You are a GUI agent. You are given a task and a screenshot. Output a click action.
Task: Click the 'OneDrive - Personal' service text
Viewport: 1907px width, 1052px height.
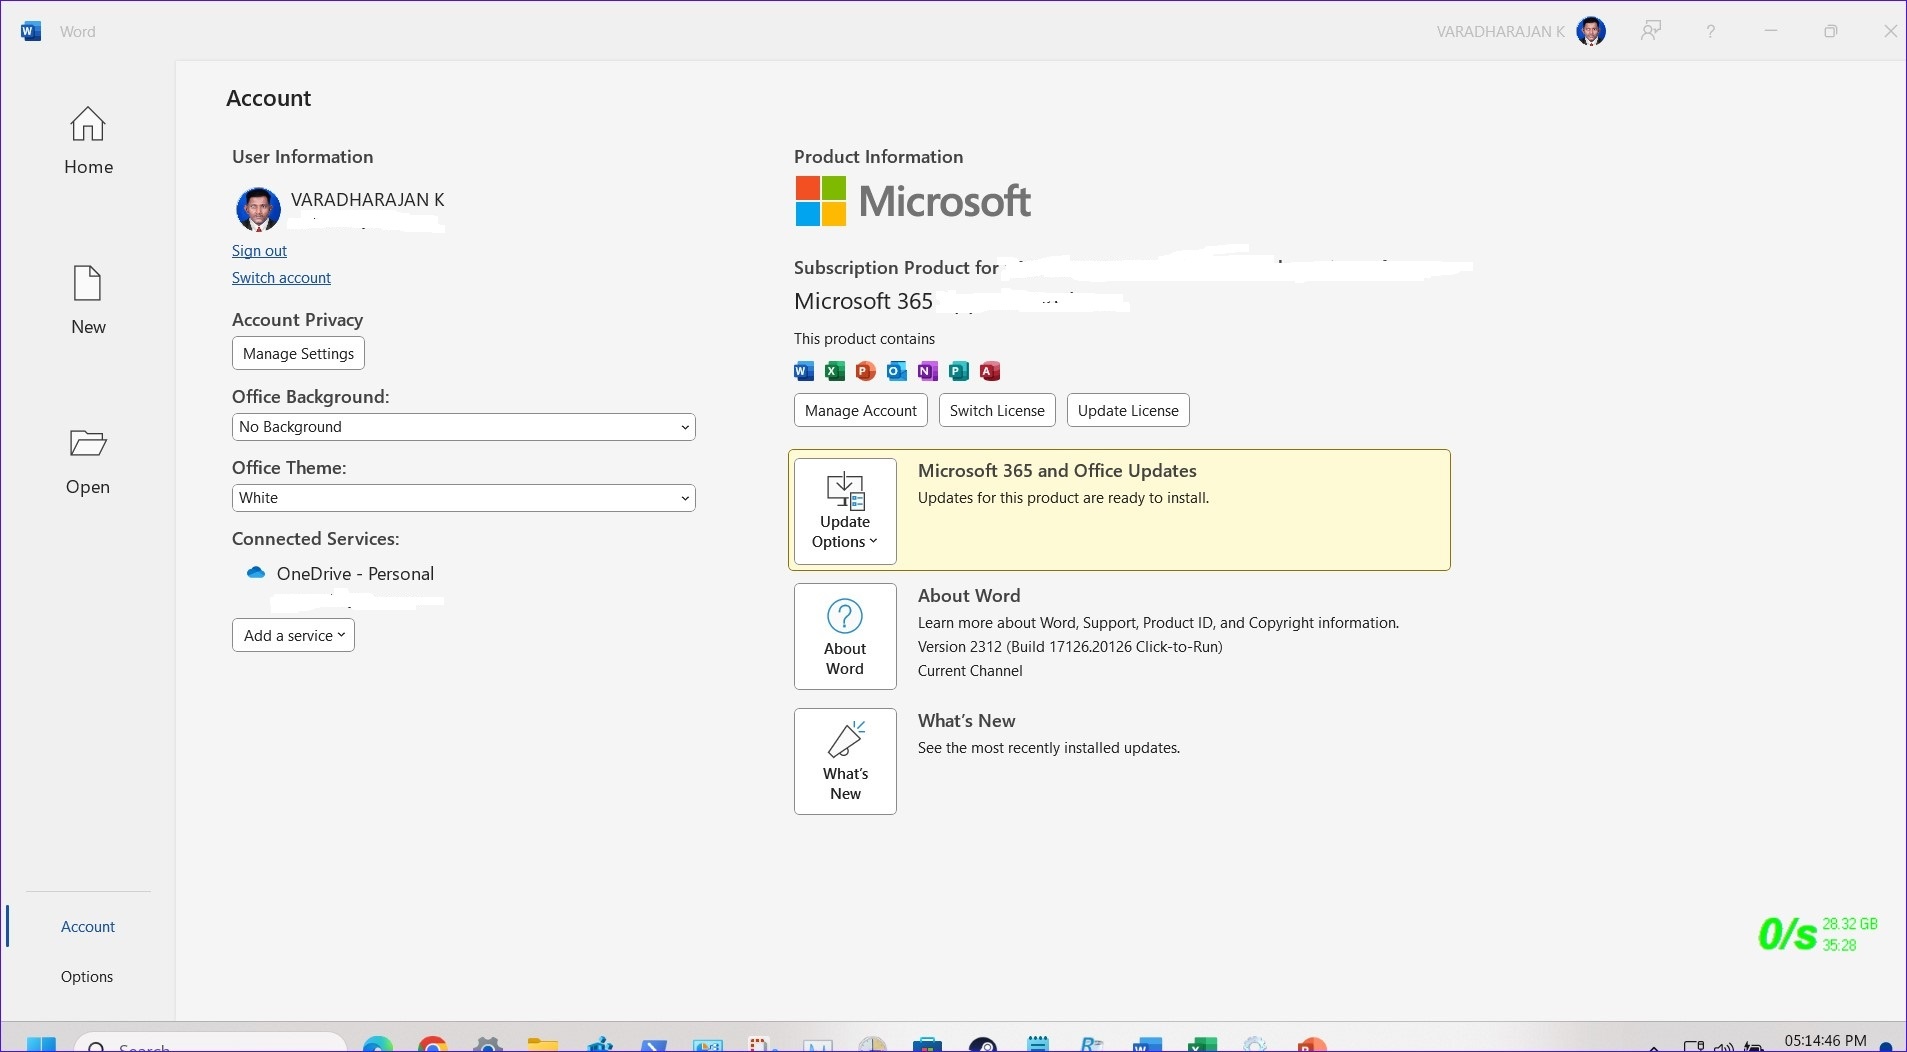[355, 574]
